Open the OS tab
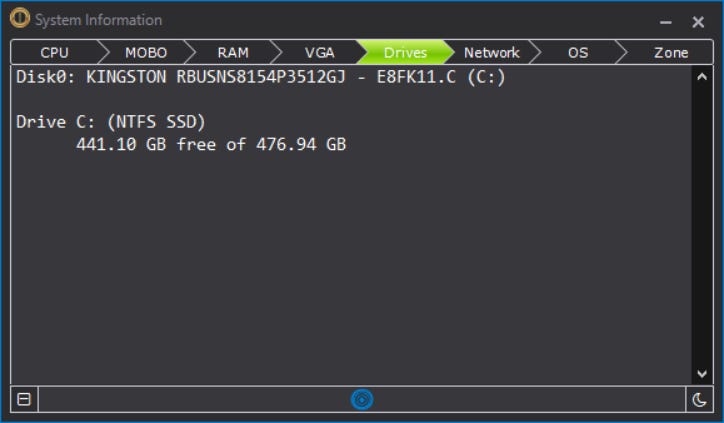The width and height of the screenshot is (724, 423). 578,52
